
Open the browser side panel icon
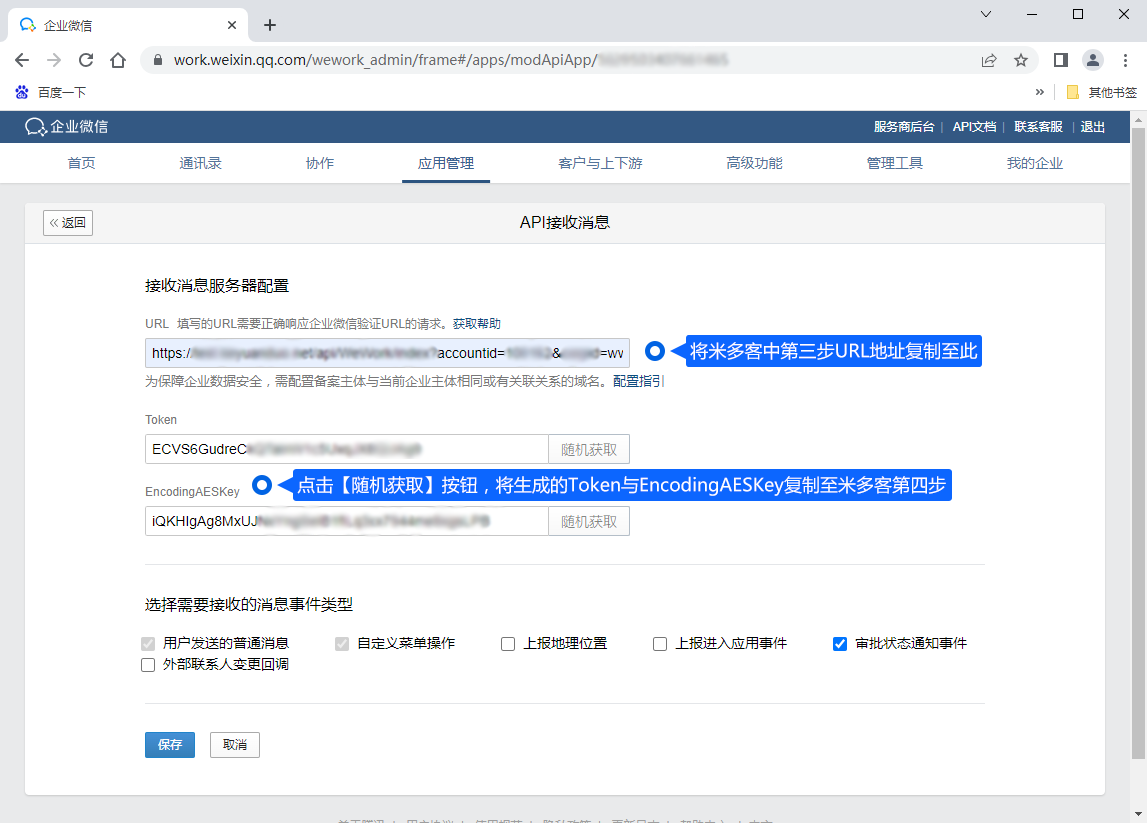(1061, 60)
